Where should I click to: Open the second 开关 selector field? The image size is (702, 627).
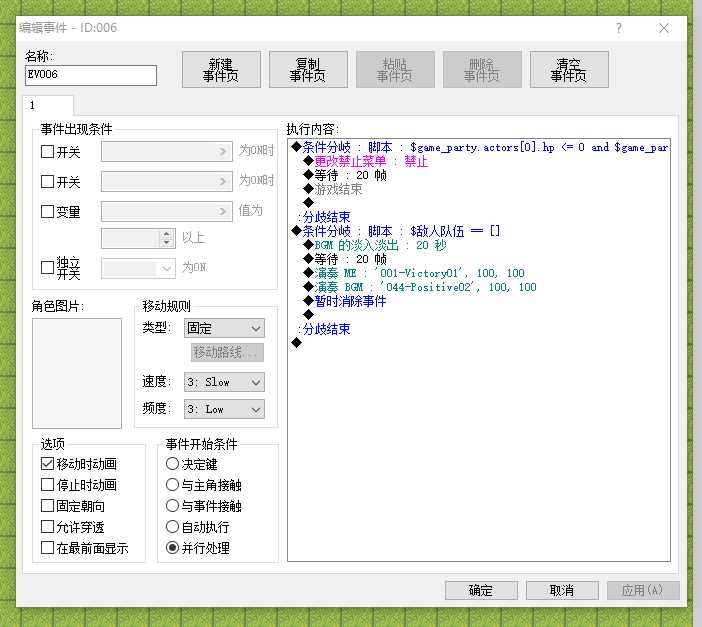pyautogui.click(x=167, y=181)
